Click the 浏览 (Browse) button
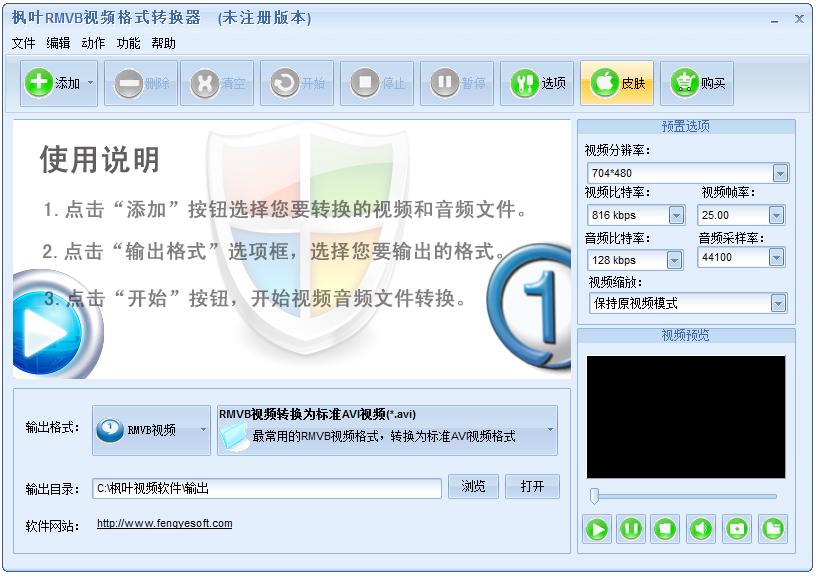The height and width of the screenshot is (578, 819). pyautogui.click(x=473, y=488)
